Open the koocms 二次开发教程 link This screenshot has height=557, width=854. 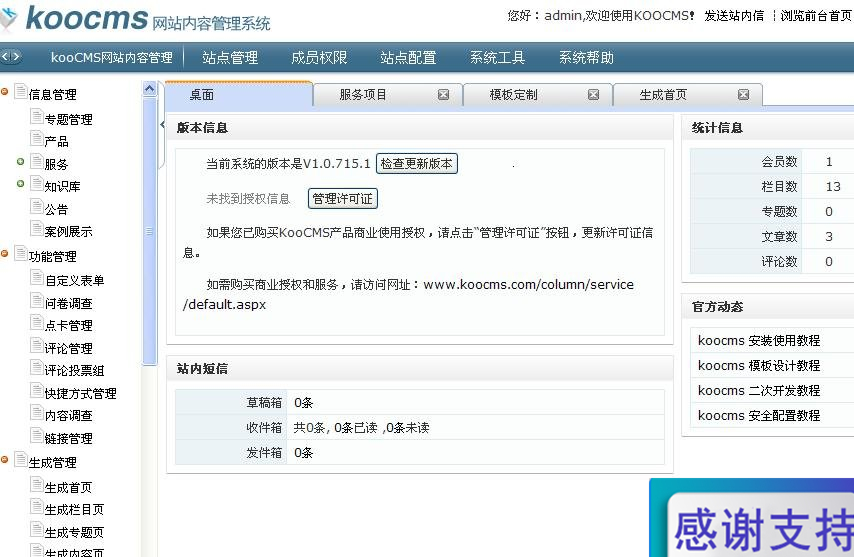759,390
